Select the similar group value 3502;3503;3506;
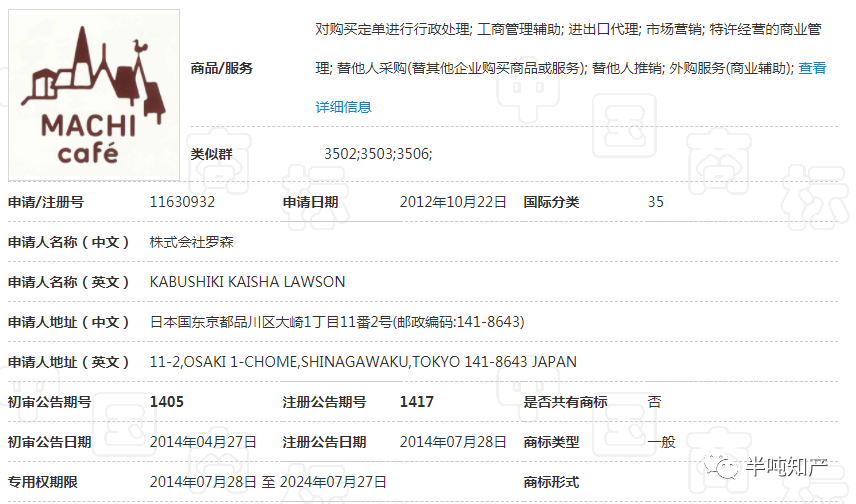The height and width of the screenshot is (504, 856). tap(378, 154)
